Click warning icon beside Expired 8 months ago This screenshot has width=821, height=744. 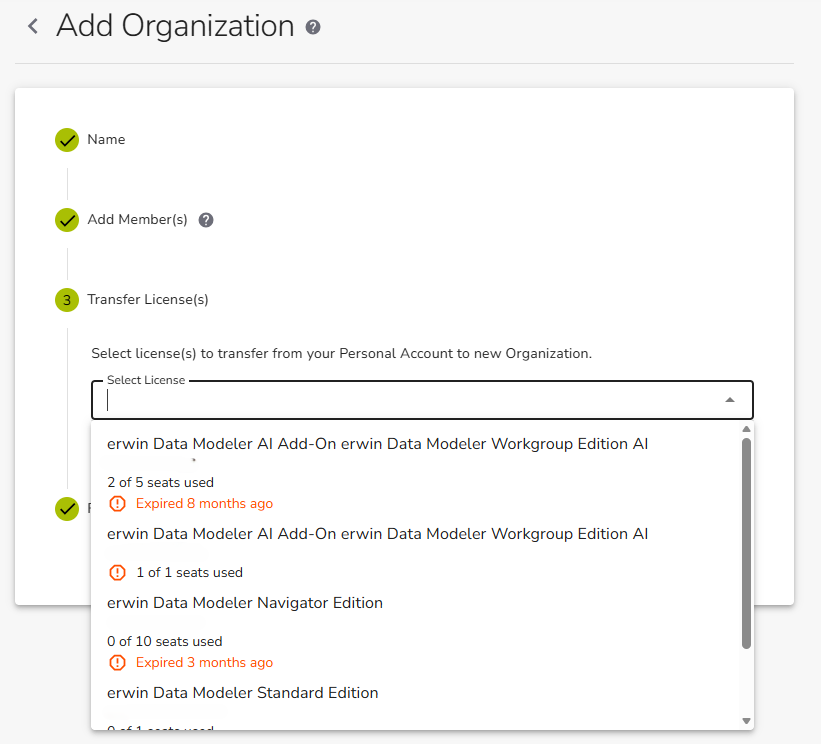click(117, 504)
